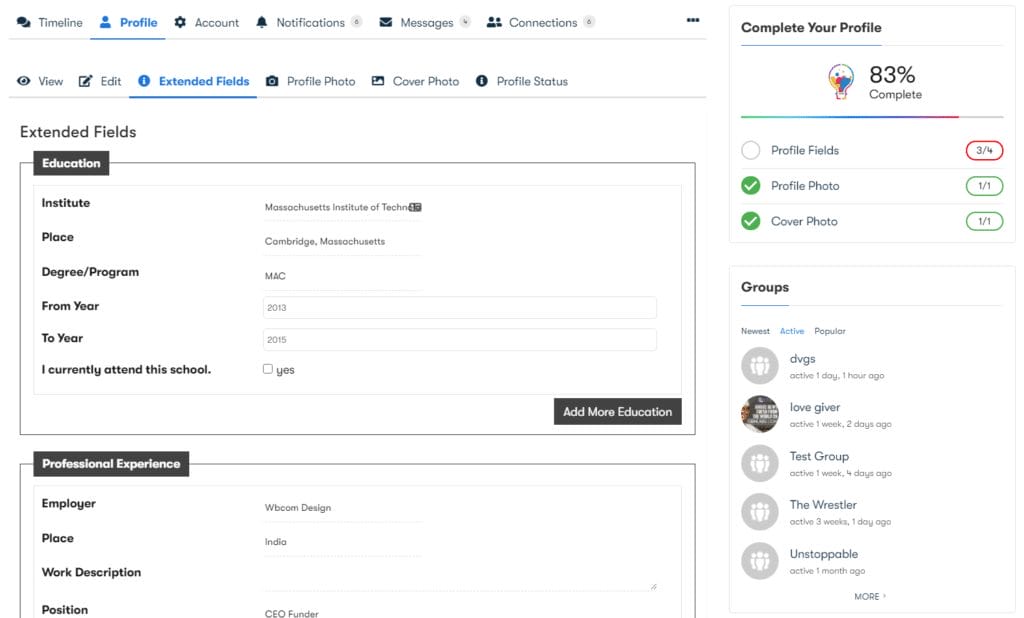Click the Messages envelope icon
1024x618 pixels.
point(385,22)
